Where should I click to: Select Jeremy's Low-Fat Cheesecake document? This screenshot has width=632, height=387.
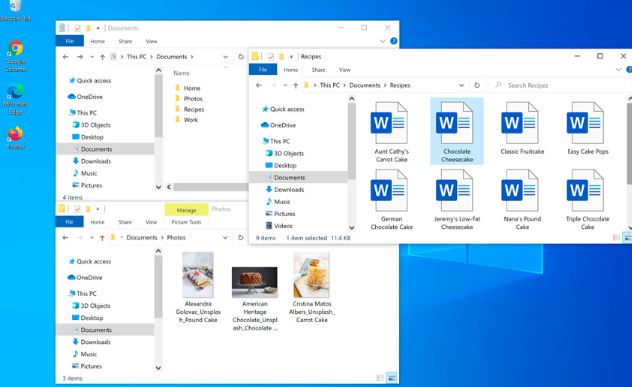click(457, 200)
